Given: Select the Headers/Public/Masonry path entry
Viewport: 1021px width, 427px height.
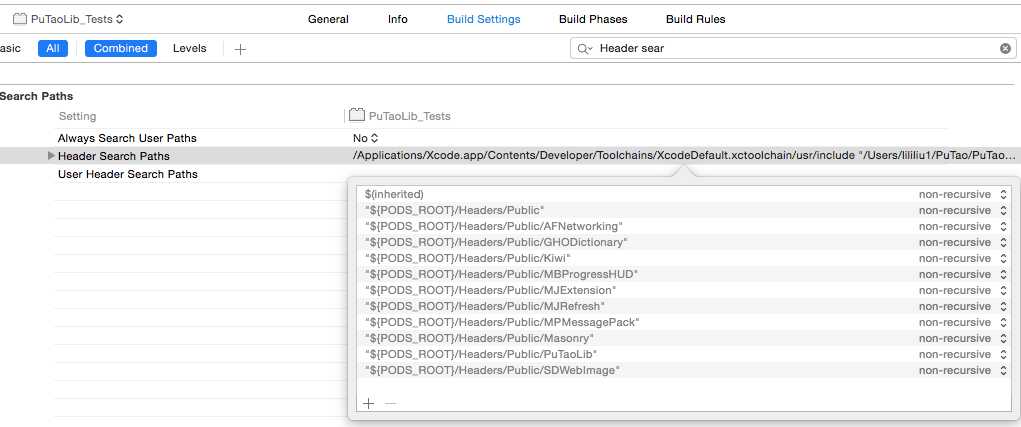Looking at the screenshot, I should [480, 338].
